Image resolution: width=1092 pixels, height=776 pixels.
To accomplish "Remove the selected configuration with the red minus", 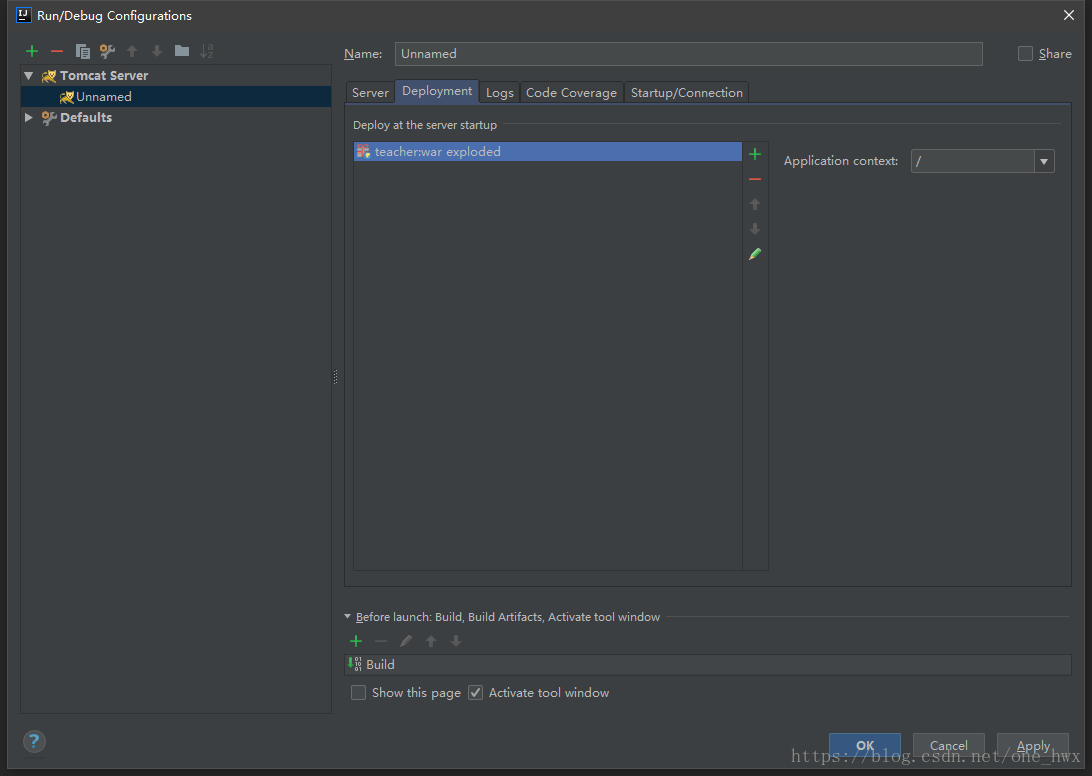I will [57, 51].
